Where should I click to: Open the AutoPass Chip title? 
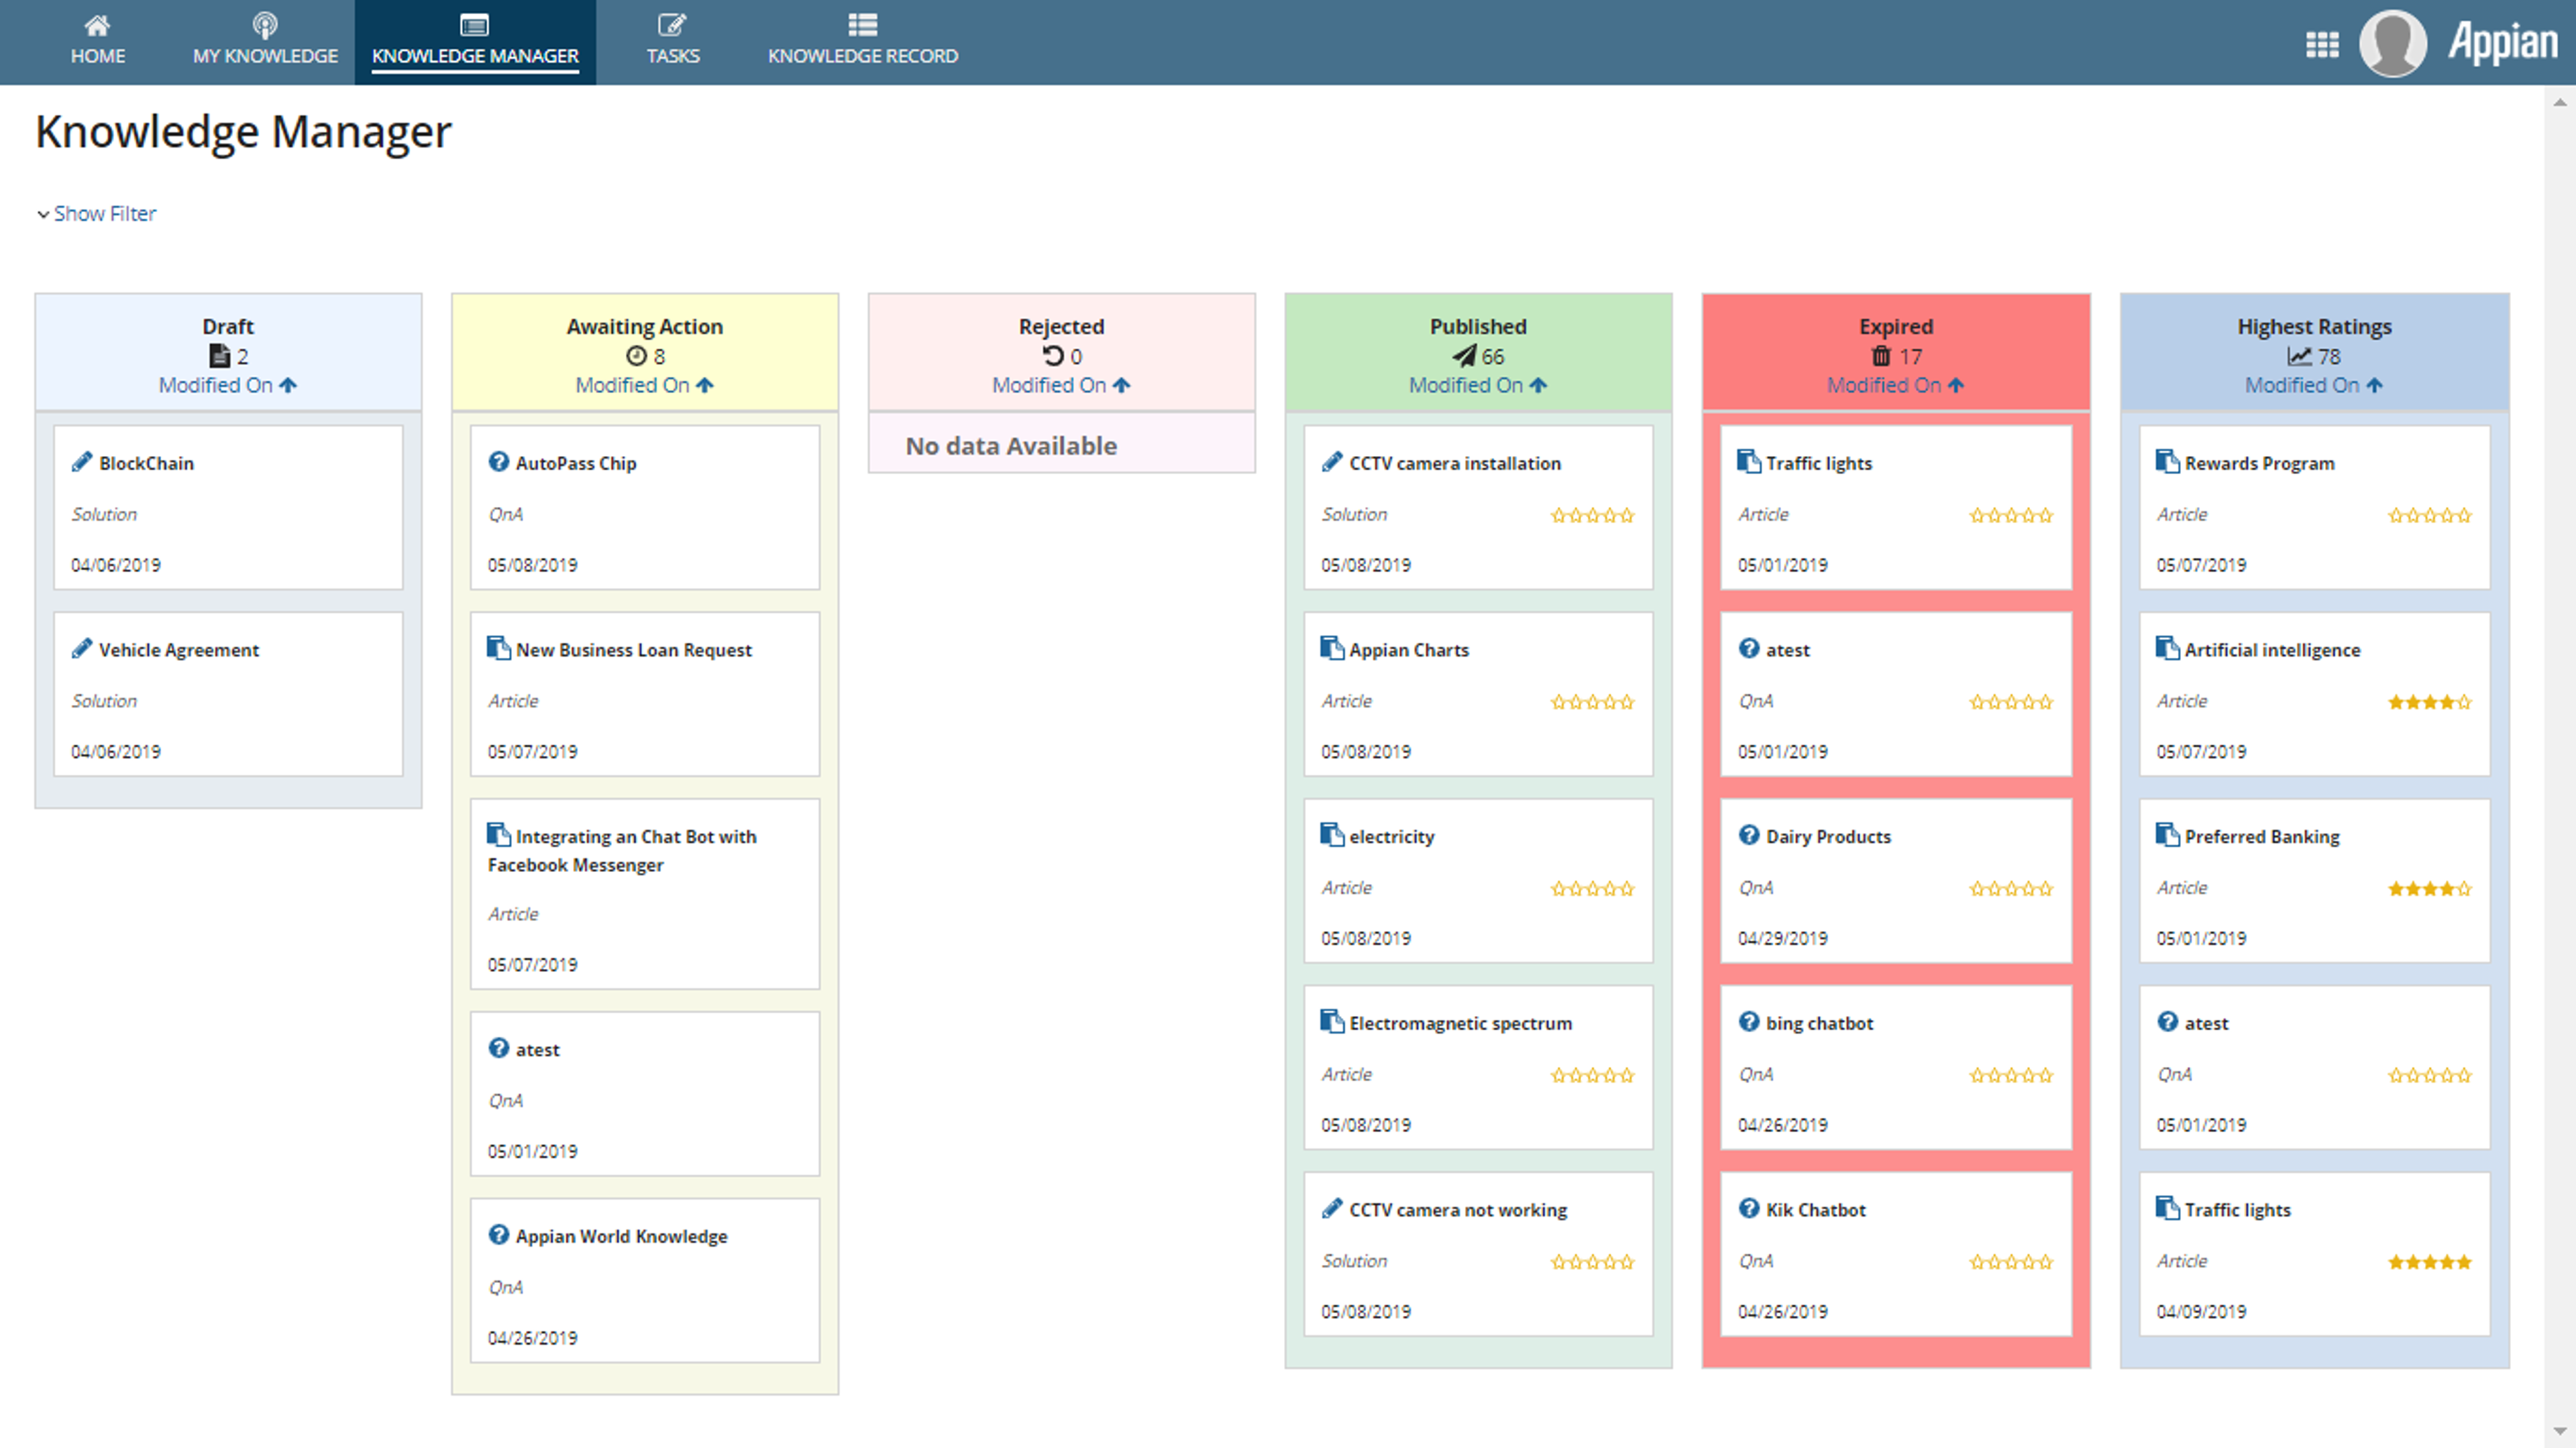[576, 463]
